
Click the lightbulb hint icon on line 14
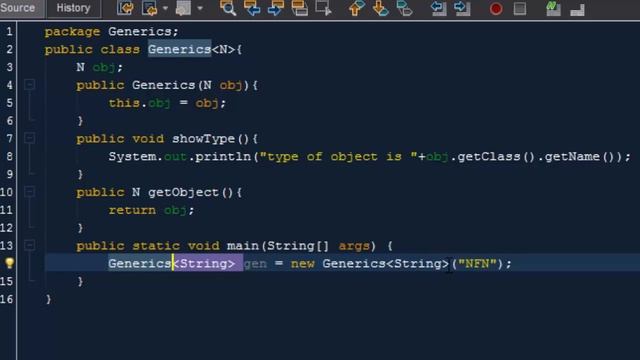9,263
